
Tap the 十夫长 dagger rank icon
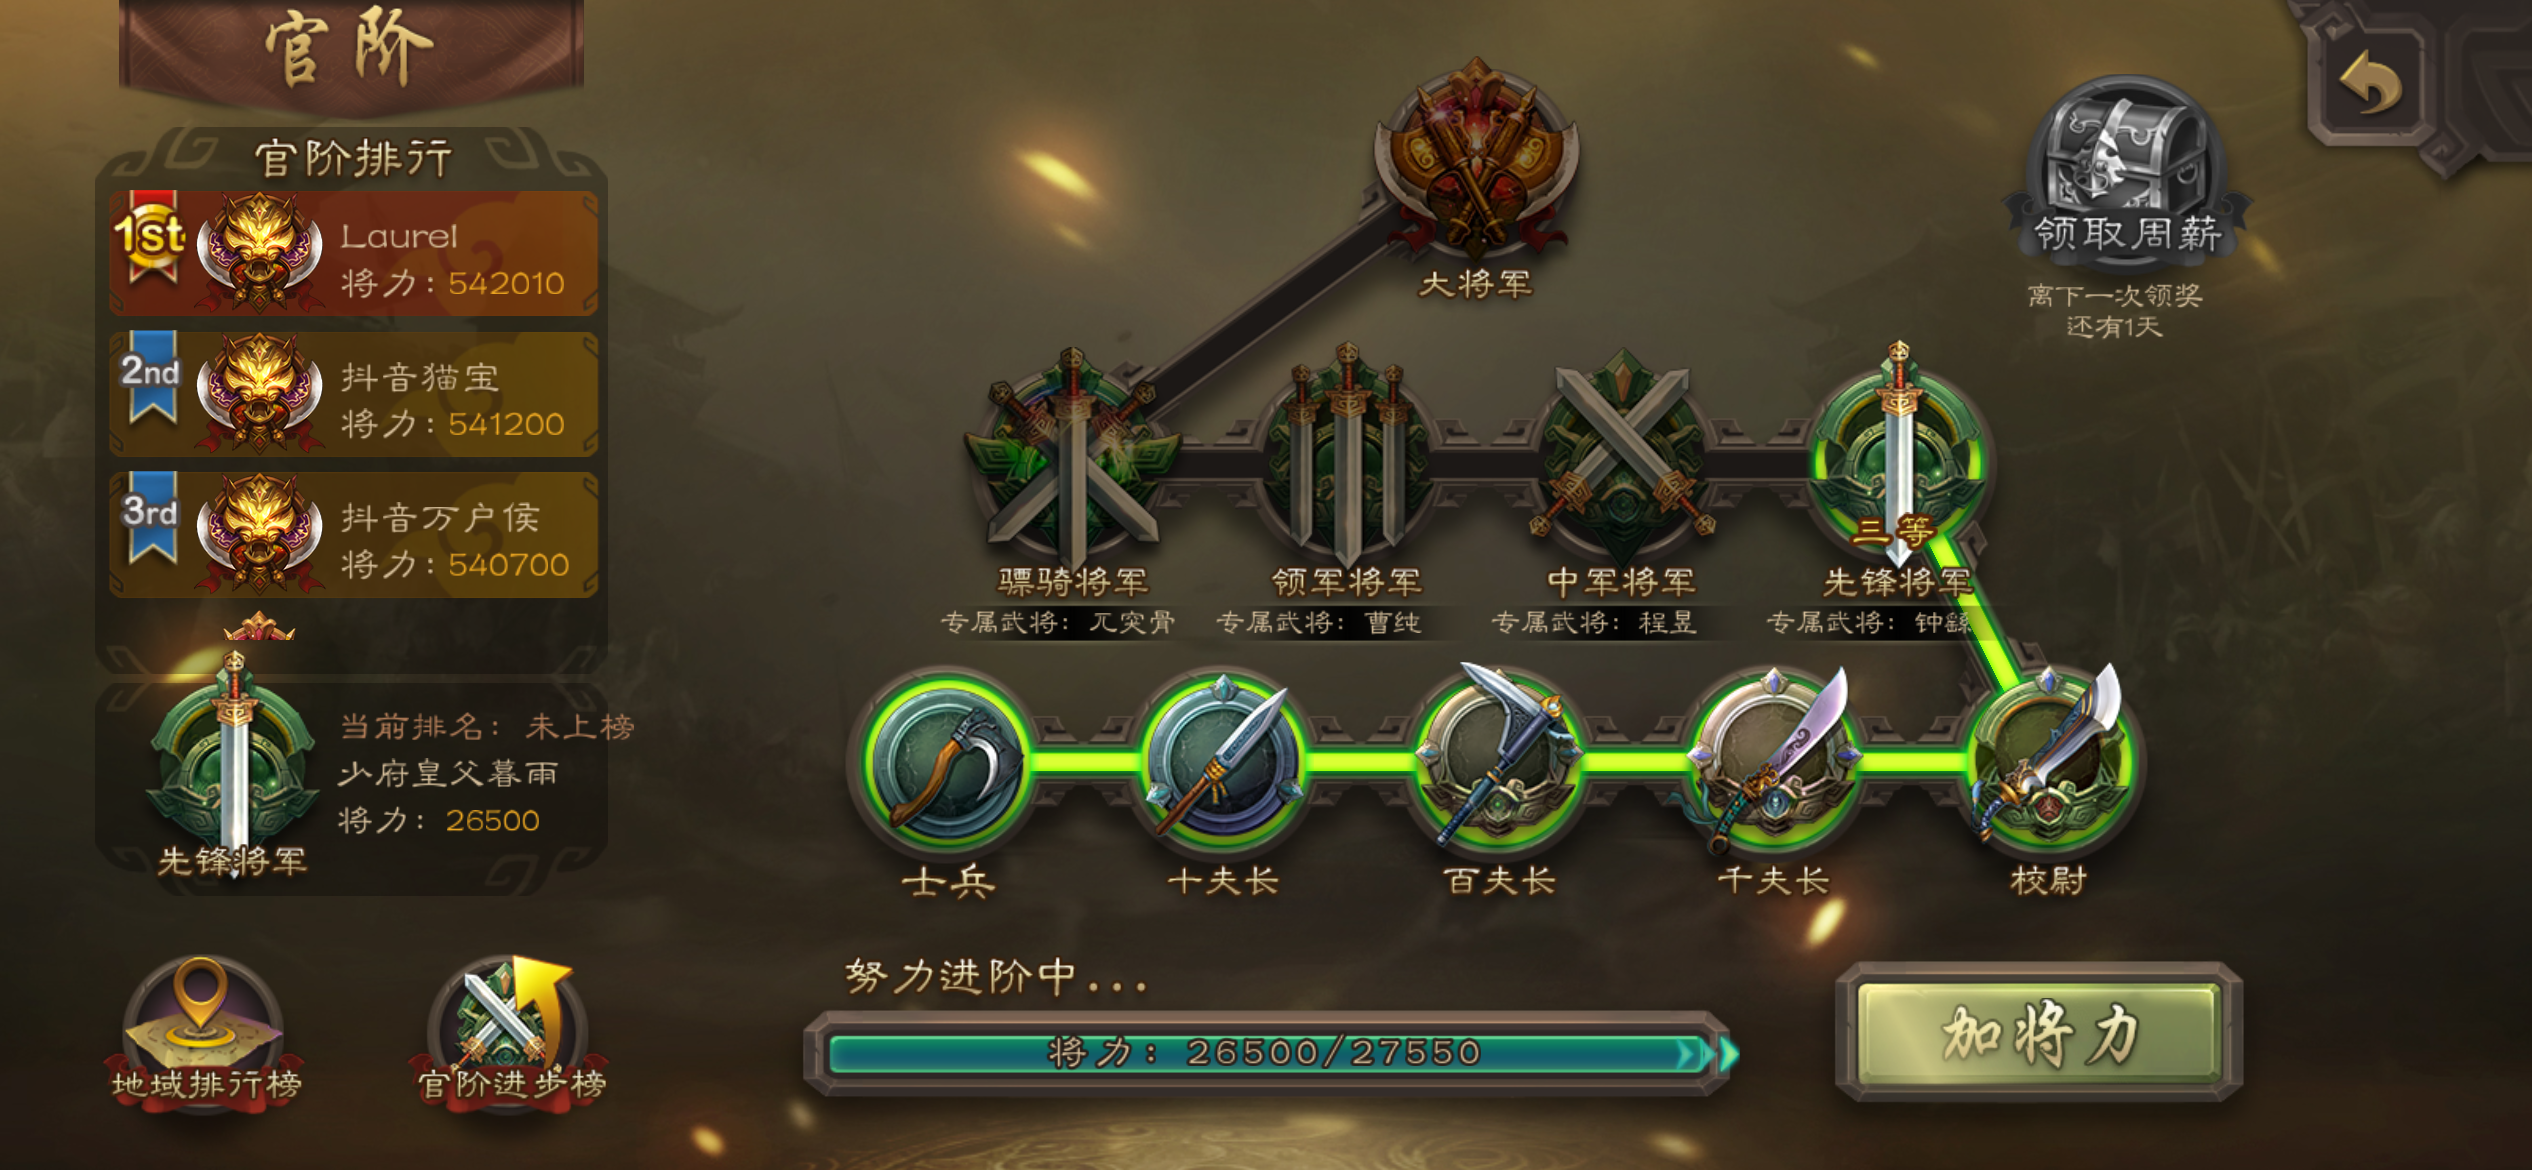tap(1222, 763)
